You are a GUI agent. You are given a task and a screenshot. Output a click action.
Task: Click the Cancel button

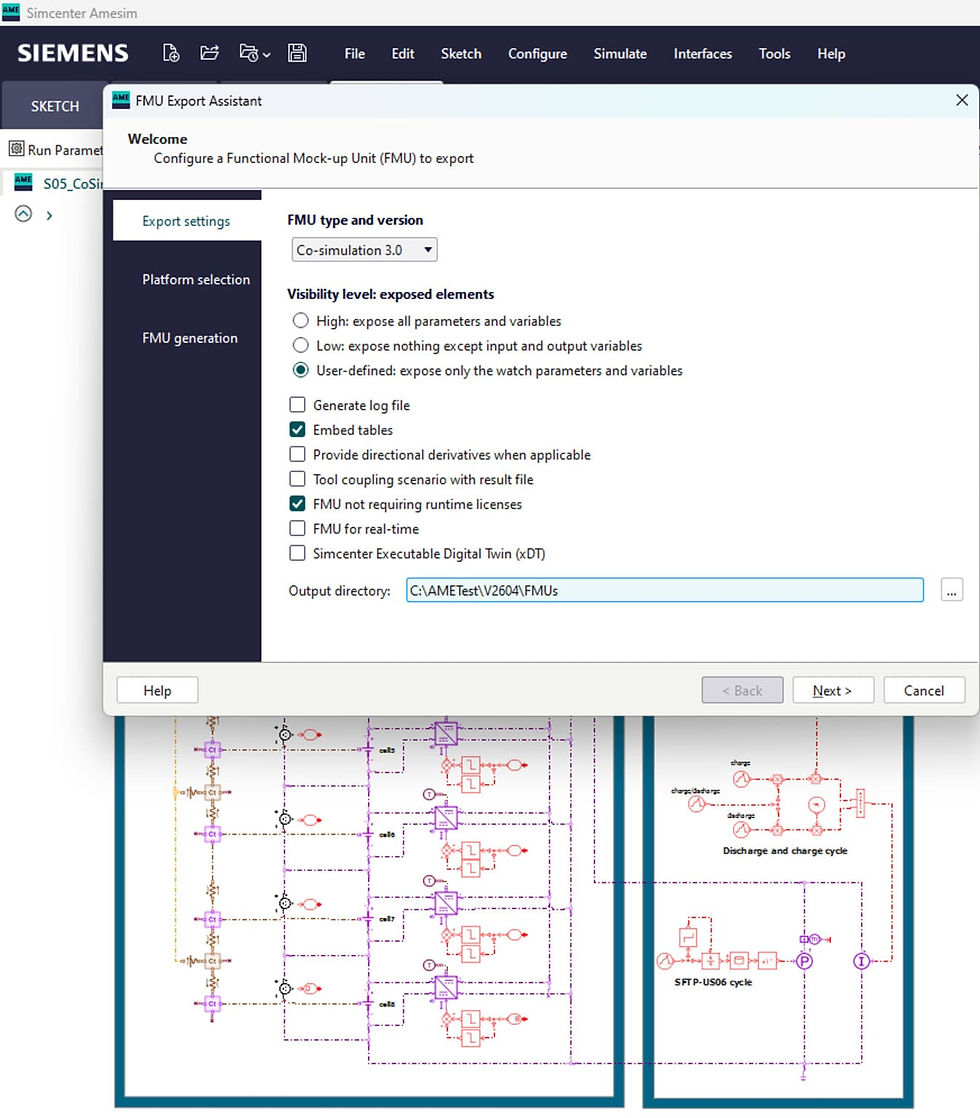[924, 690]
